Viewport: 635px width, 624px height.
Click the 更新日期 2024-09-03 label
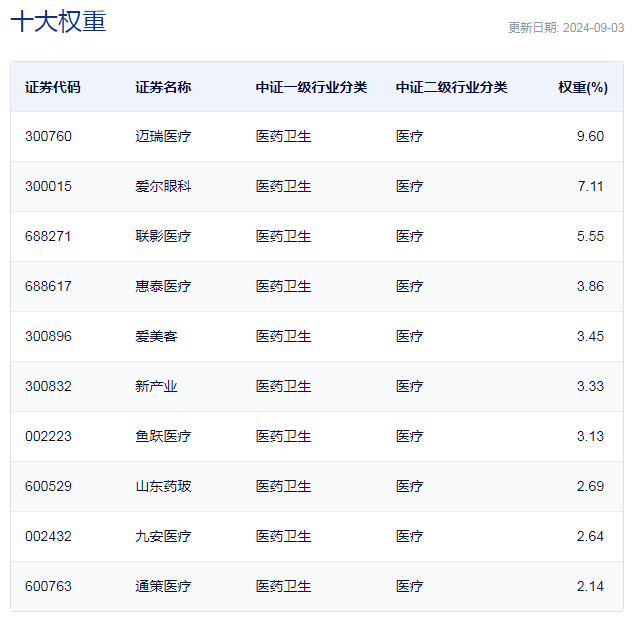566,28
